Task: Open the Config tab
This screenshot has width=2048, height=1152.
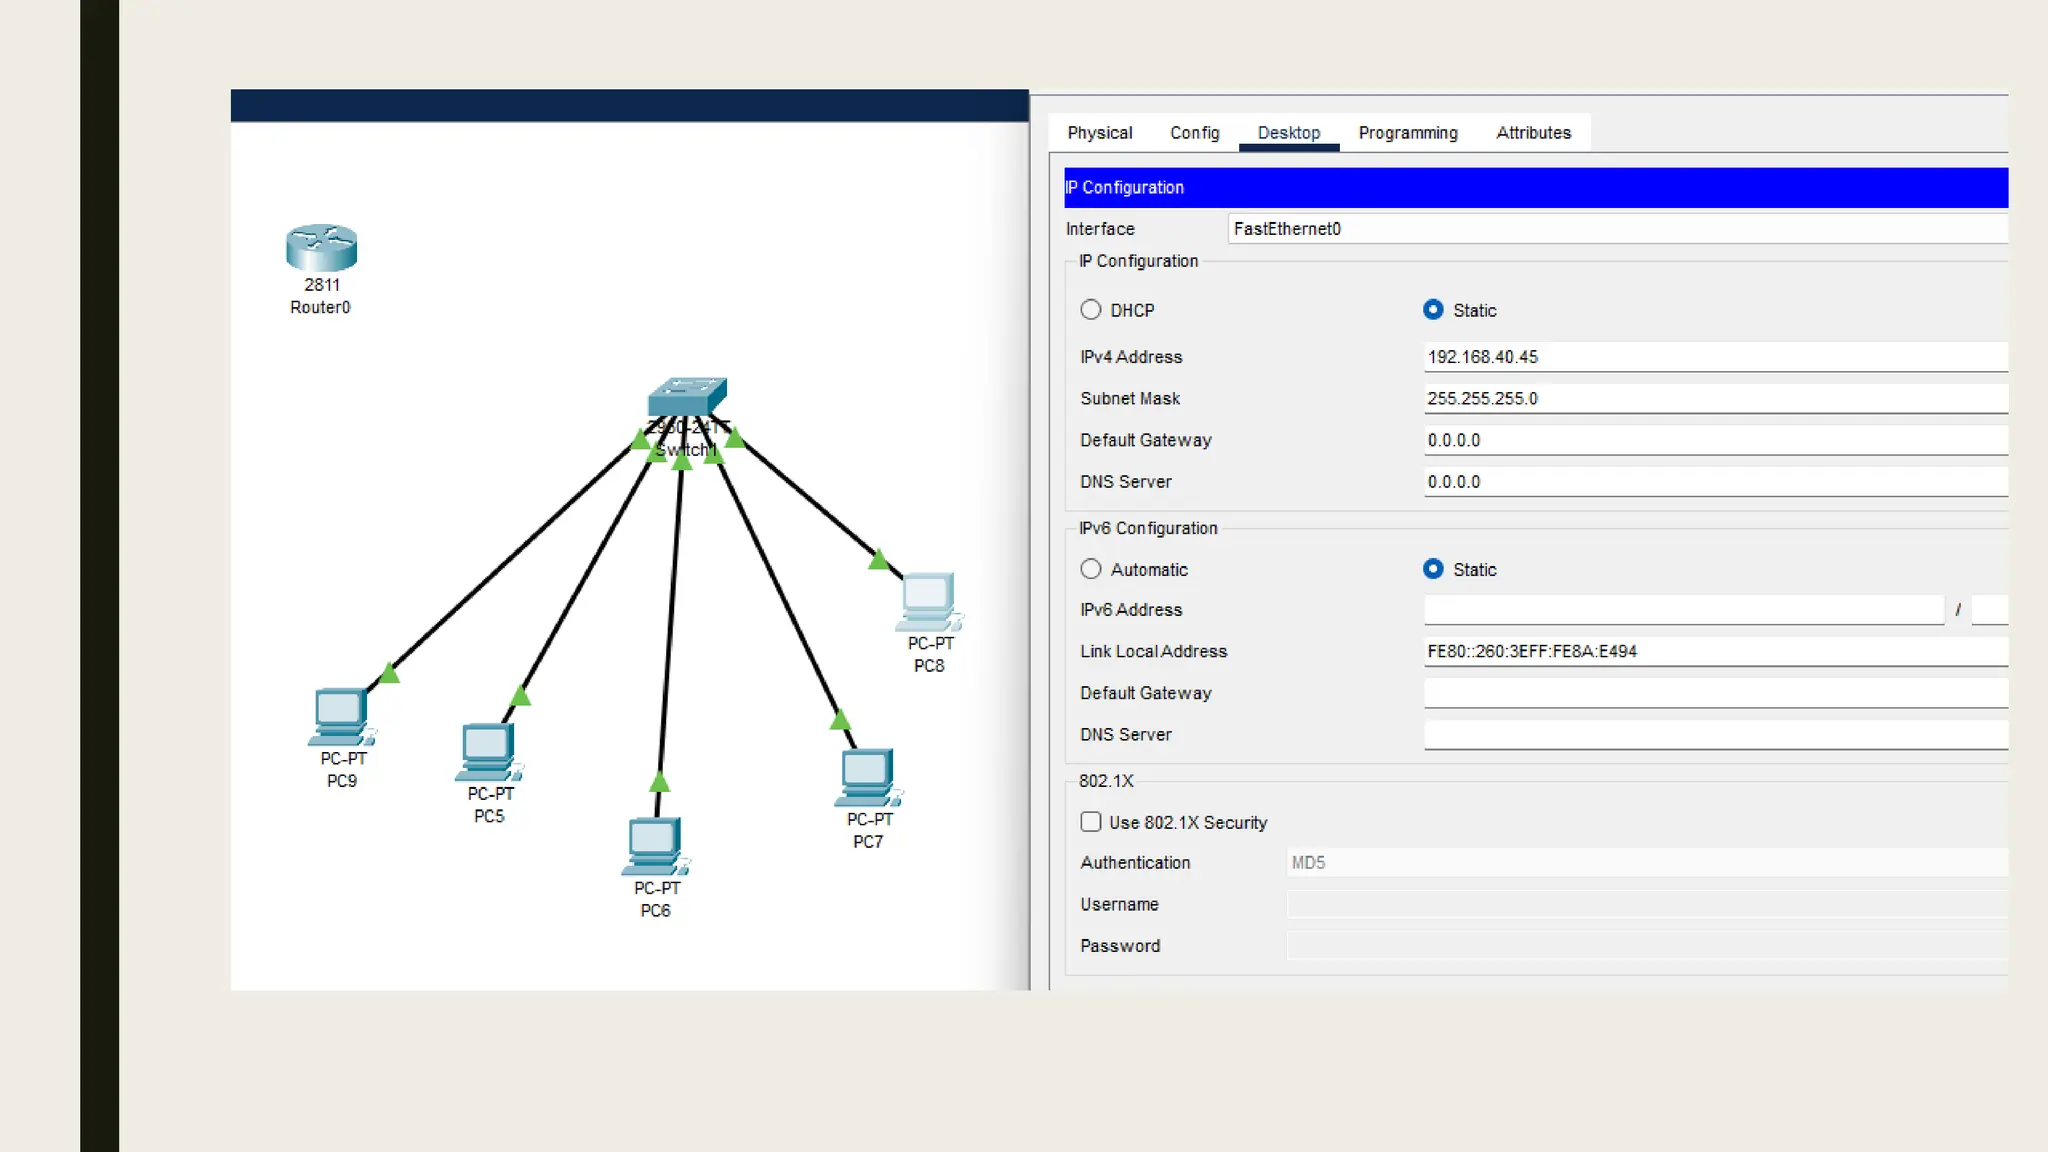Action: (x=1194, y=133)
